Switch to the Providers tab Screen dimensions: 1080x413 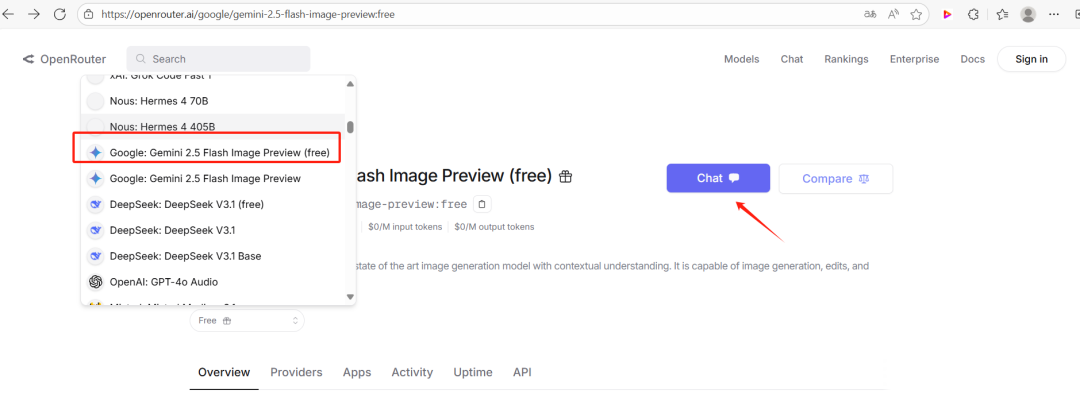[296, 372]
